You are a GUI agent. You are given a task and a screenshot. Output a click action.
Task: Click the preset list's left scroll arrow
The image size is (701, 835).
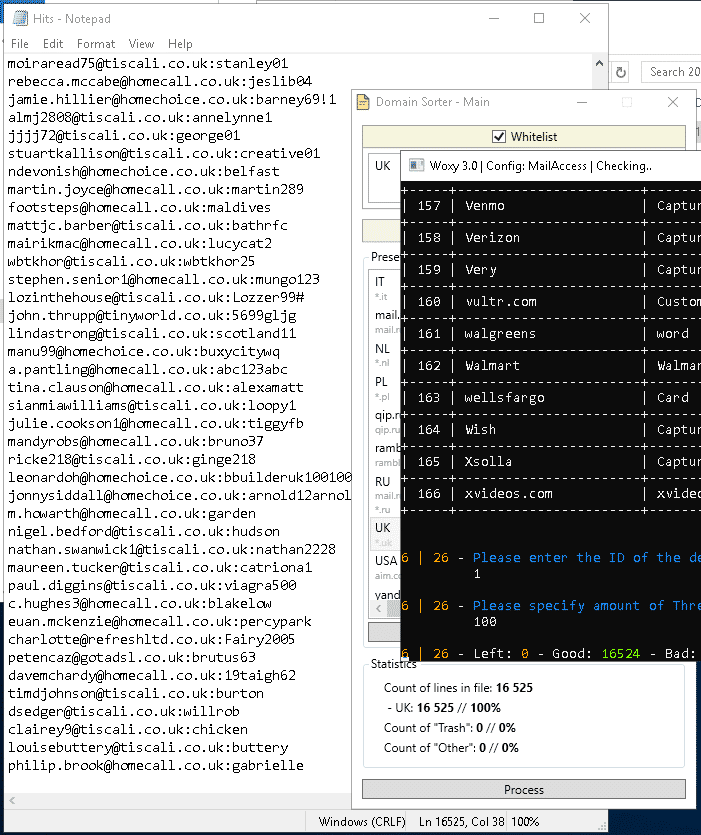[378, 608]
